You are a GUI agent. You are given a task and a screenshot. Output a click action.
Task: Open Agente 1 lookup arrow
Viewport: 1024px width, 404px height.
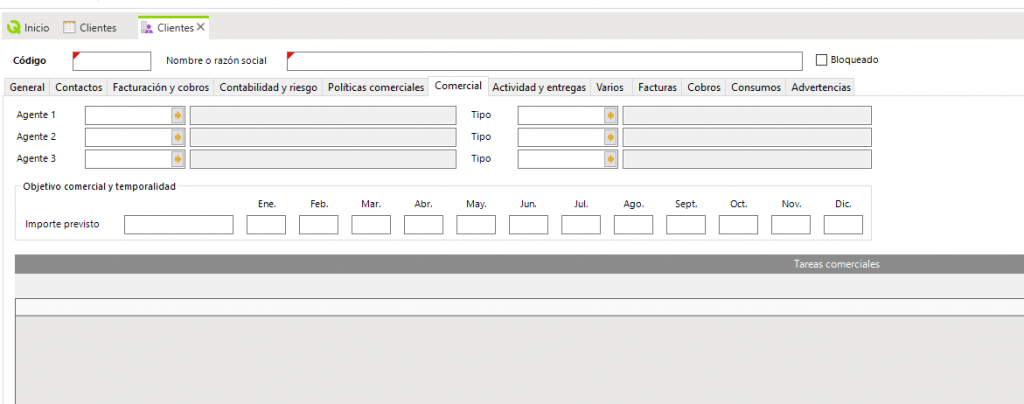tap(178, 116)
